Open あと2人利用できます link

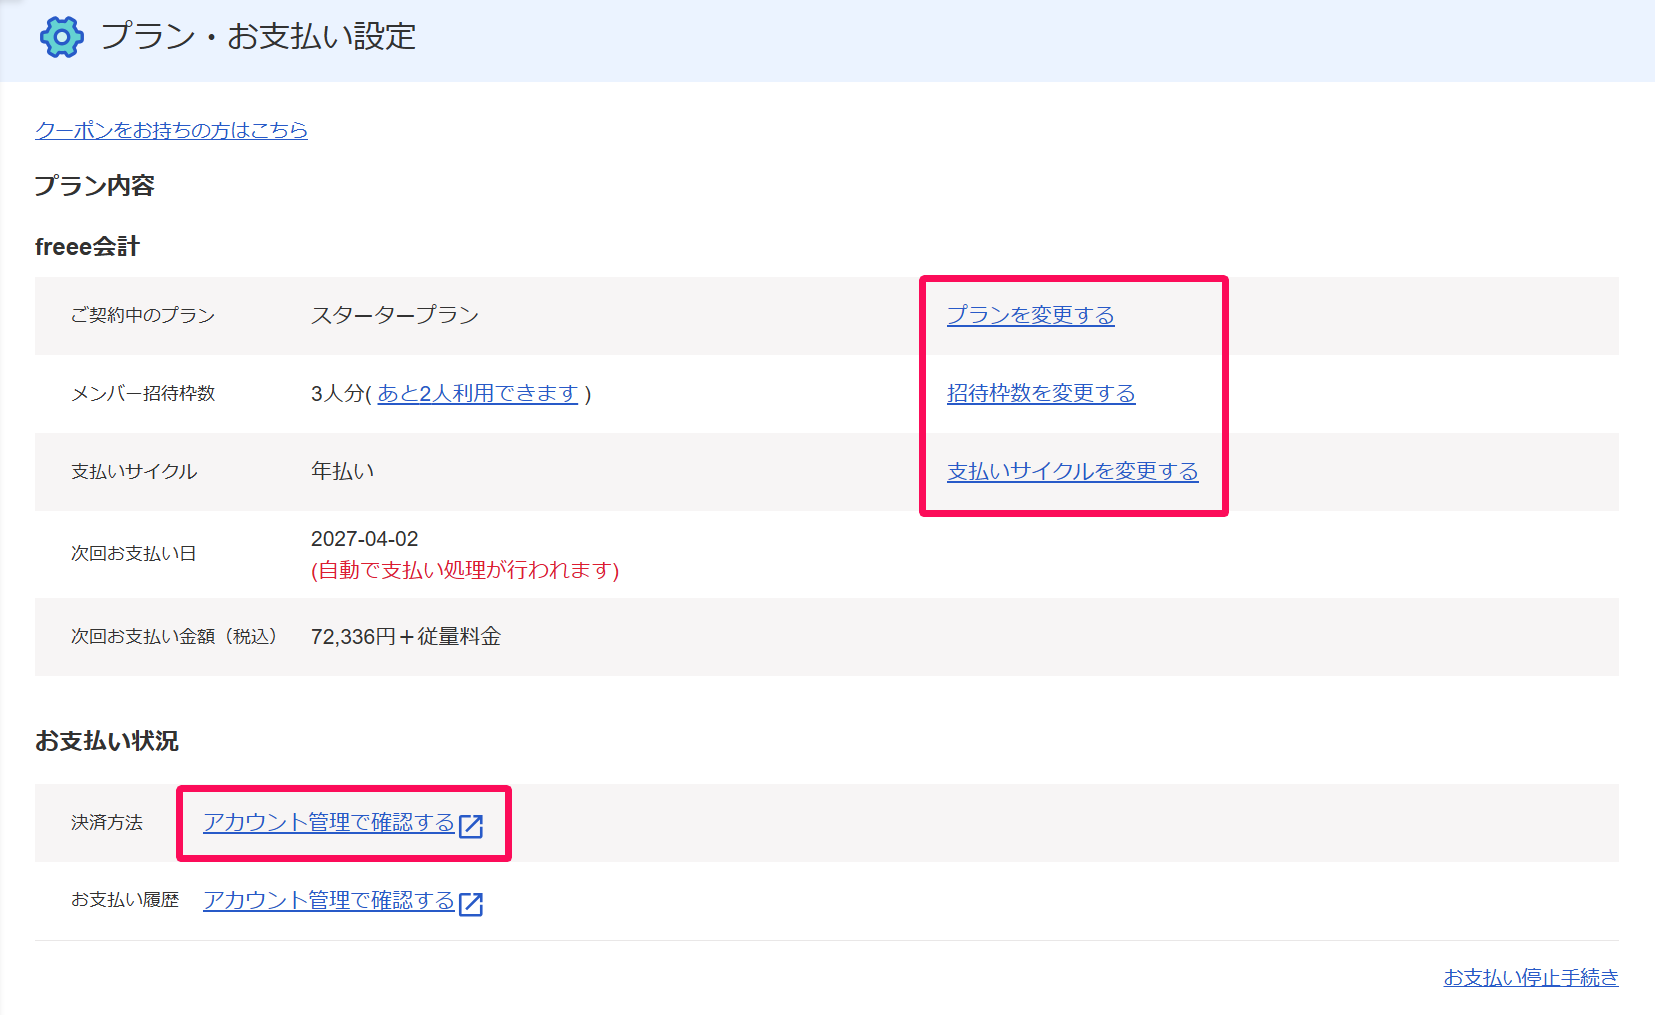pos(478,393)
